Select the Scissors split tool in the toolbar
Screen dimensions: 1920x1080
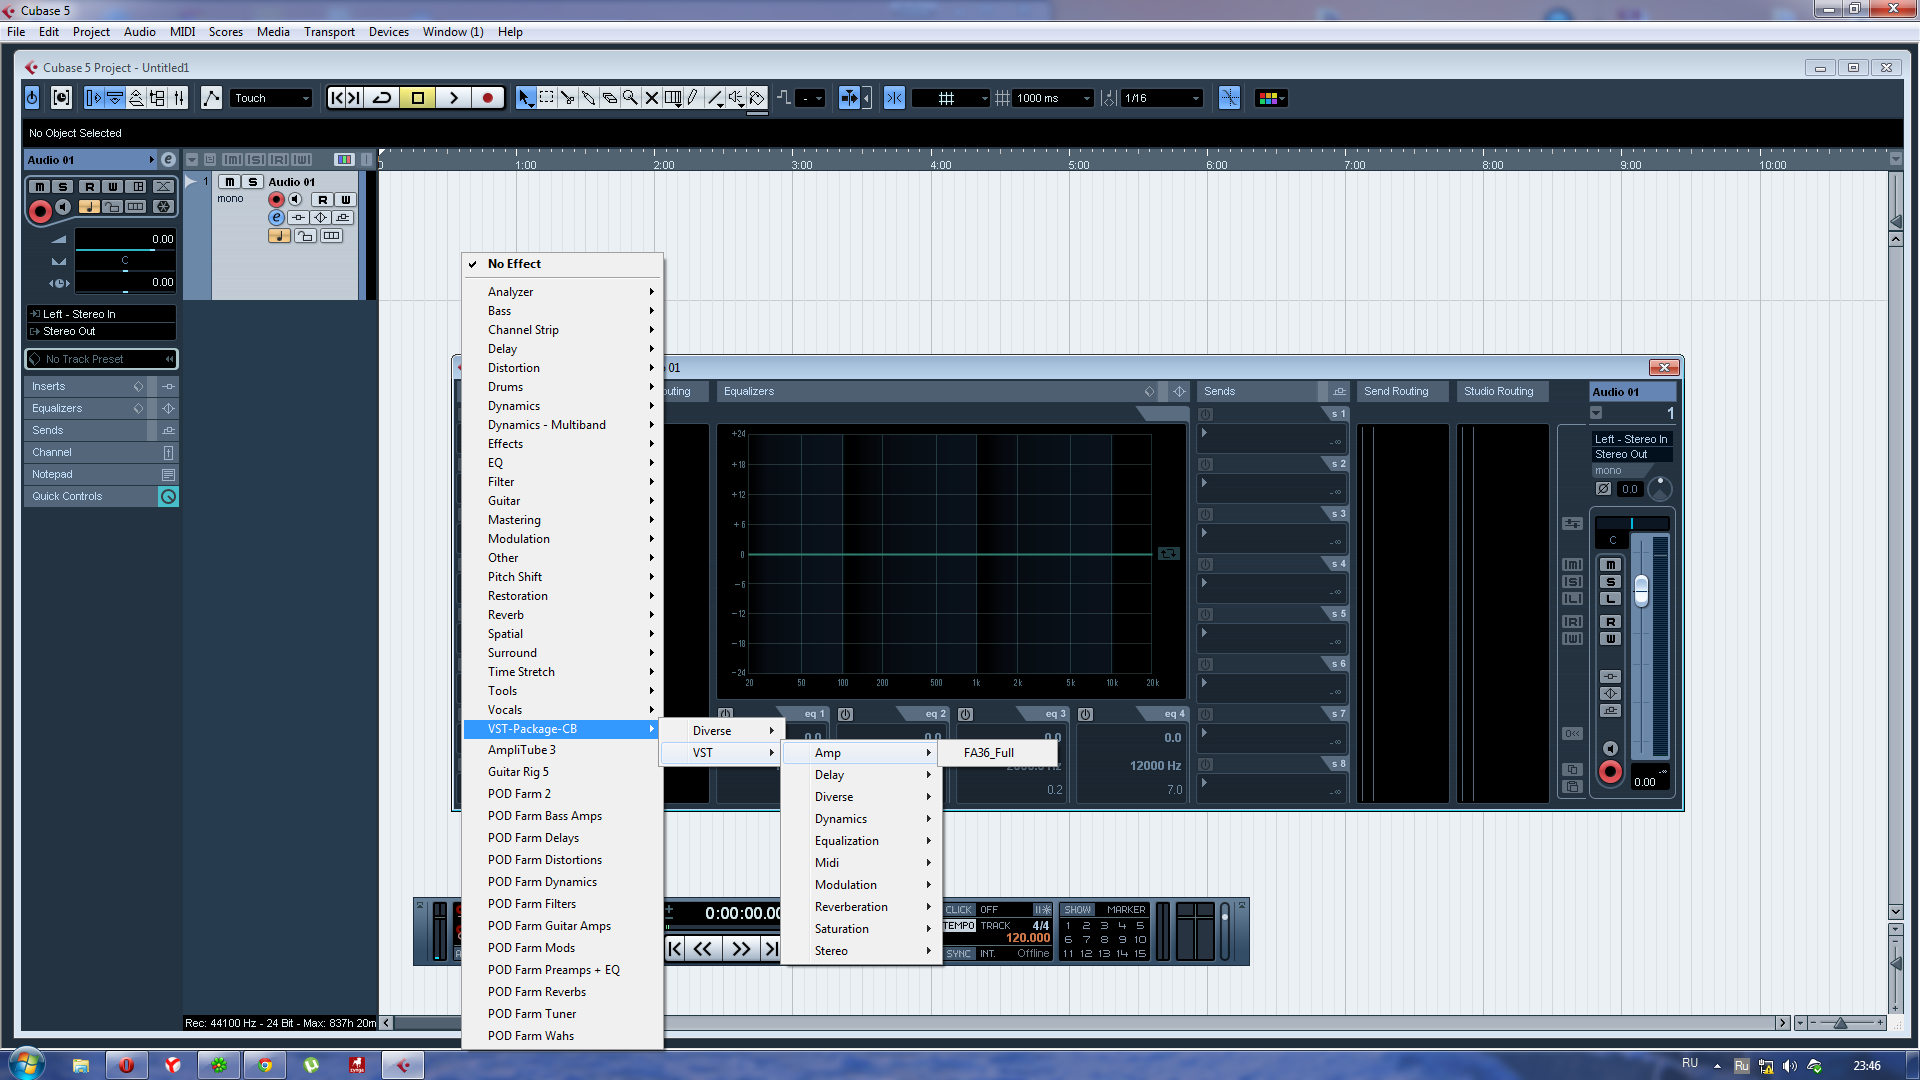[567, 98]
